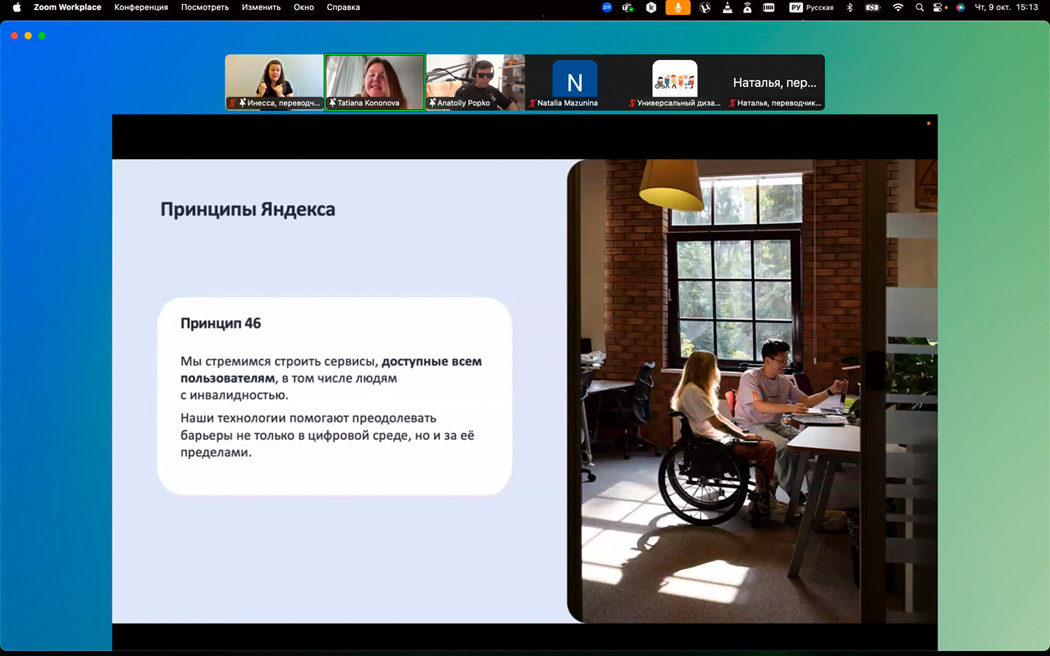
Task: Click Natalia Mazunina's participant tile
Action: coord(575,81)
